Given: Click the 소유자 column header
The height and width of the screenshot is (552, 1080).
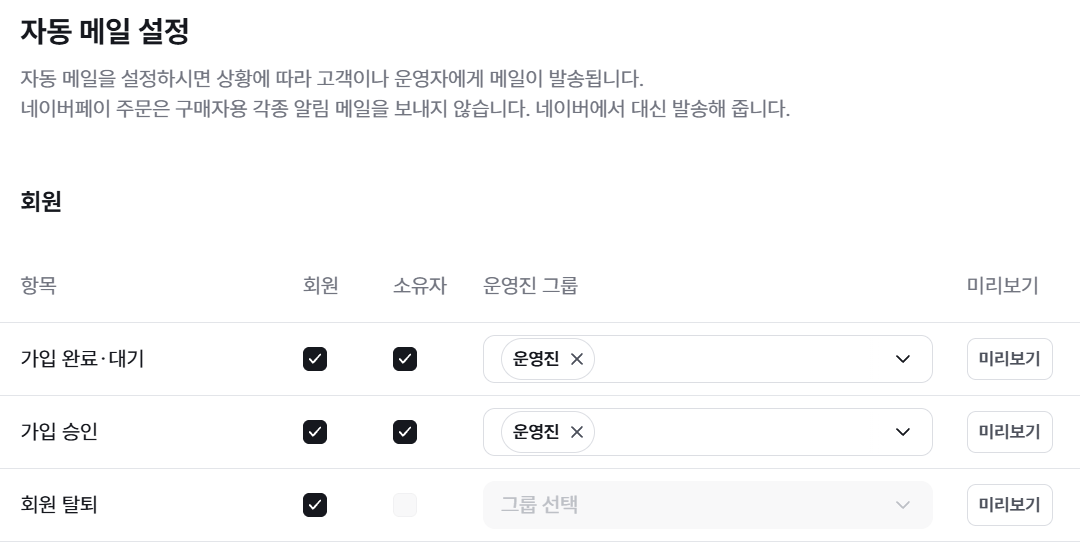Looking at the screenshot, I should tap(420, 286).
